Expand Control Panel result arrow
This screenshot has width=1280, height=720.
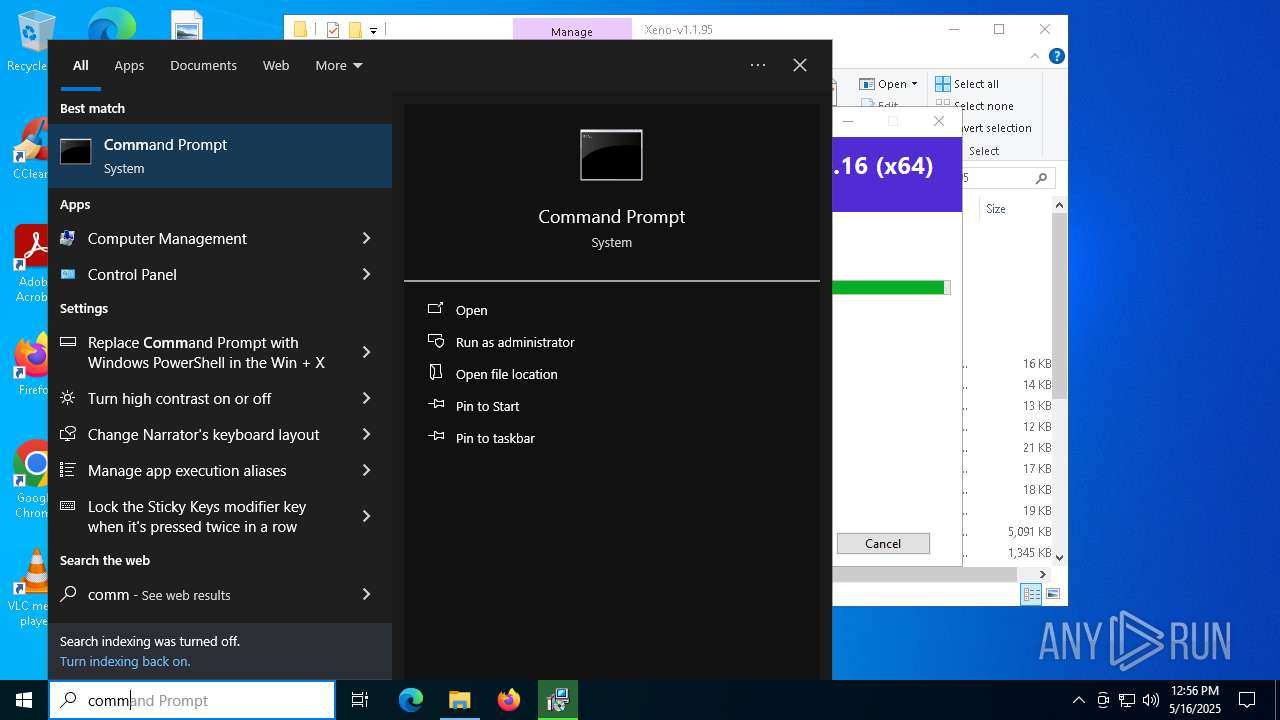(366, 274)
